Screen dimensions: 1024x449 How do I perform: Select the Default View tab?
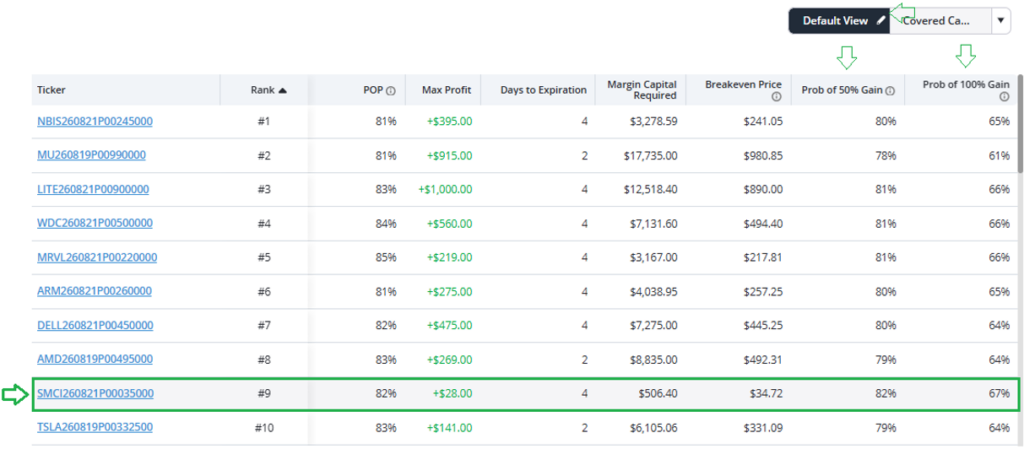[839, 21]
